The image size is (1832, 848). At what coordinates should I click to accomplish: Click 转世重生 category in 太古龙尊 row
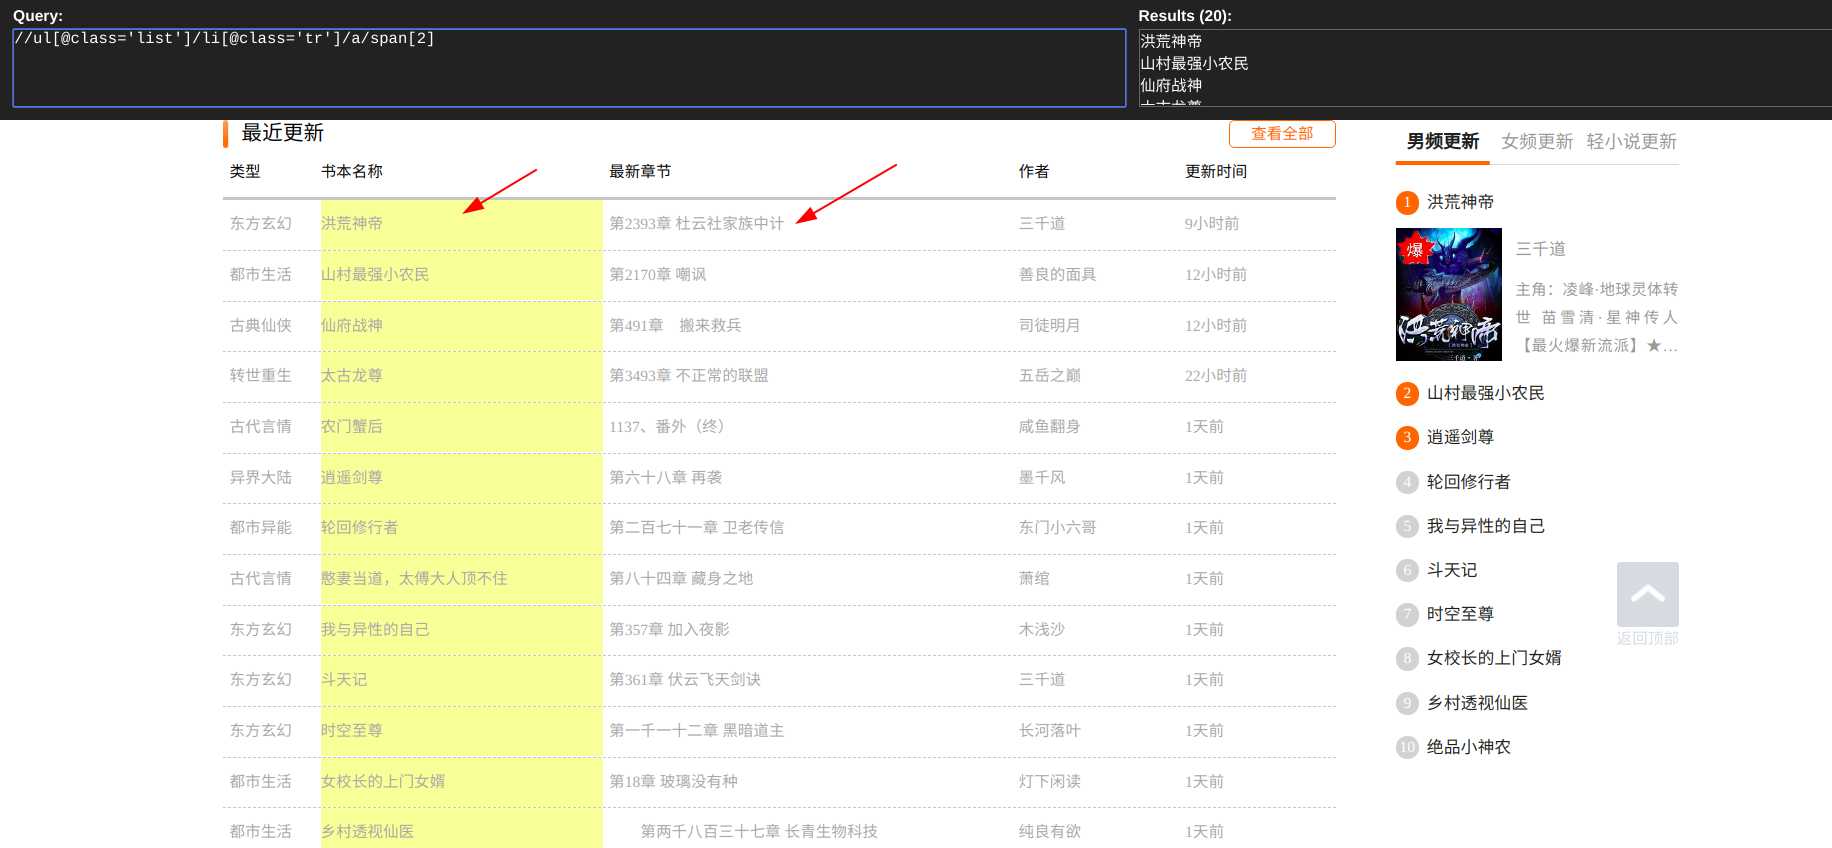tap(260, 375)
